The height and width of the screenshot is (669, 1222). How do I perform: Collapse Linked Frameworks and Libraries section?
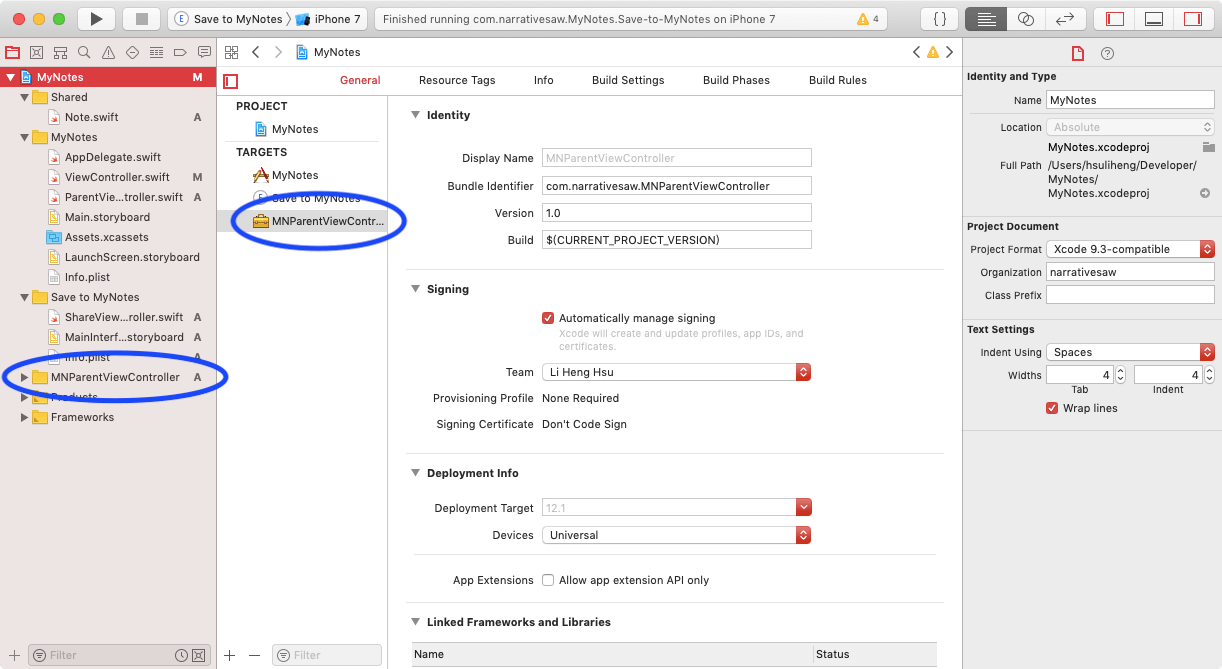pos(416,622)
